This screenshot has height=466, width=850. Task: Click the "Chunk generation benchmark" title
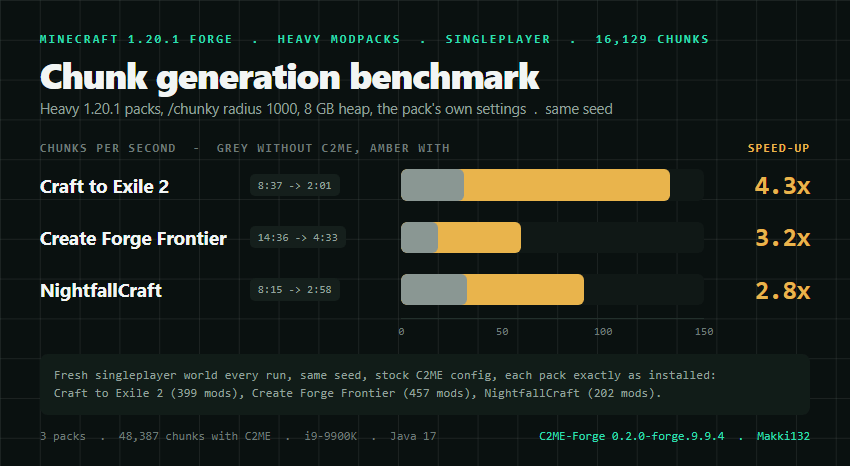[x=289, y=77]
